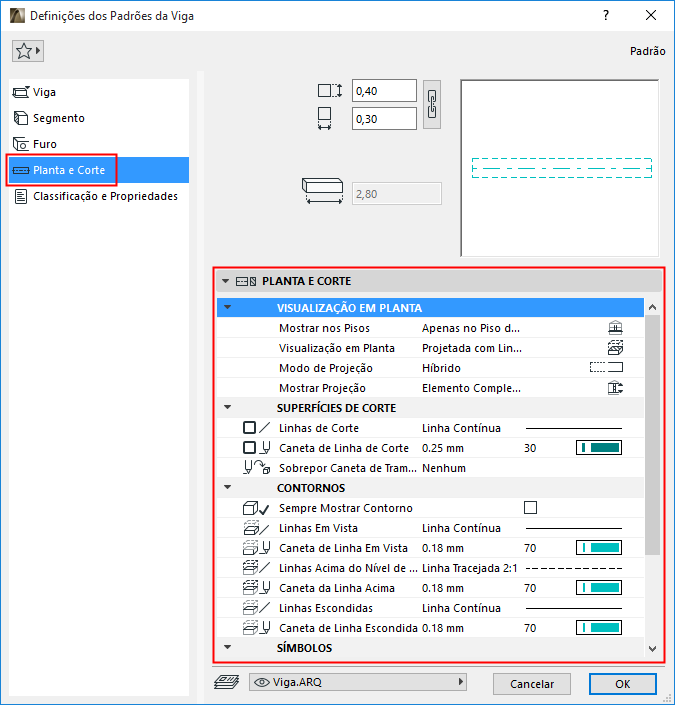Open Mostrar nos Pisos options icon
This screenshot has height=705, width=675.
click(x=615, y=328)
